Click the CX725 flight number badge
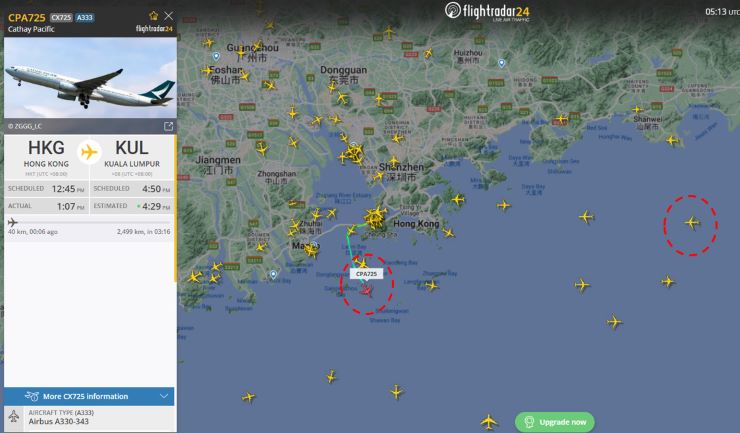Viewport: 740px width, 433px height. [x=61, y=18]
